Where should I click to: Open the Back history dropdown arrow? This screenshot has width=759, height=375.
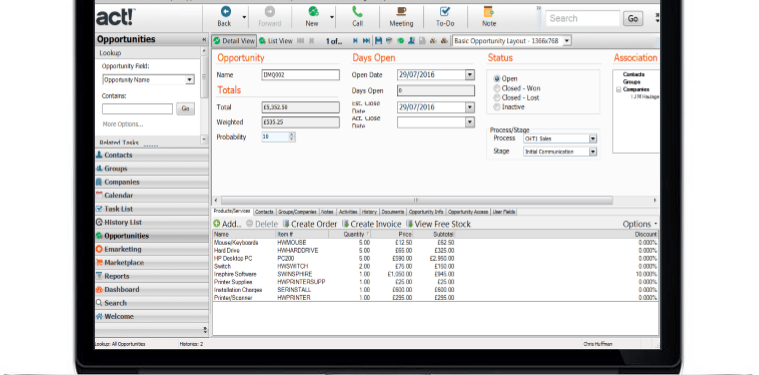[244, 17]
